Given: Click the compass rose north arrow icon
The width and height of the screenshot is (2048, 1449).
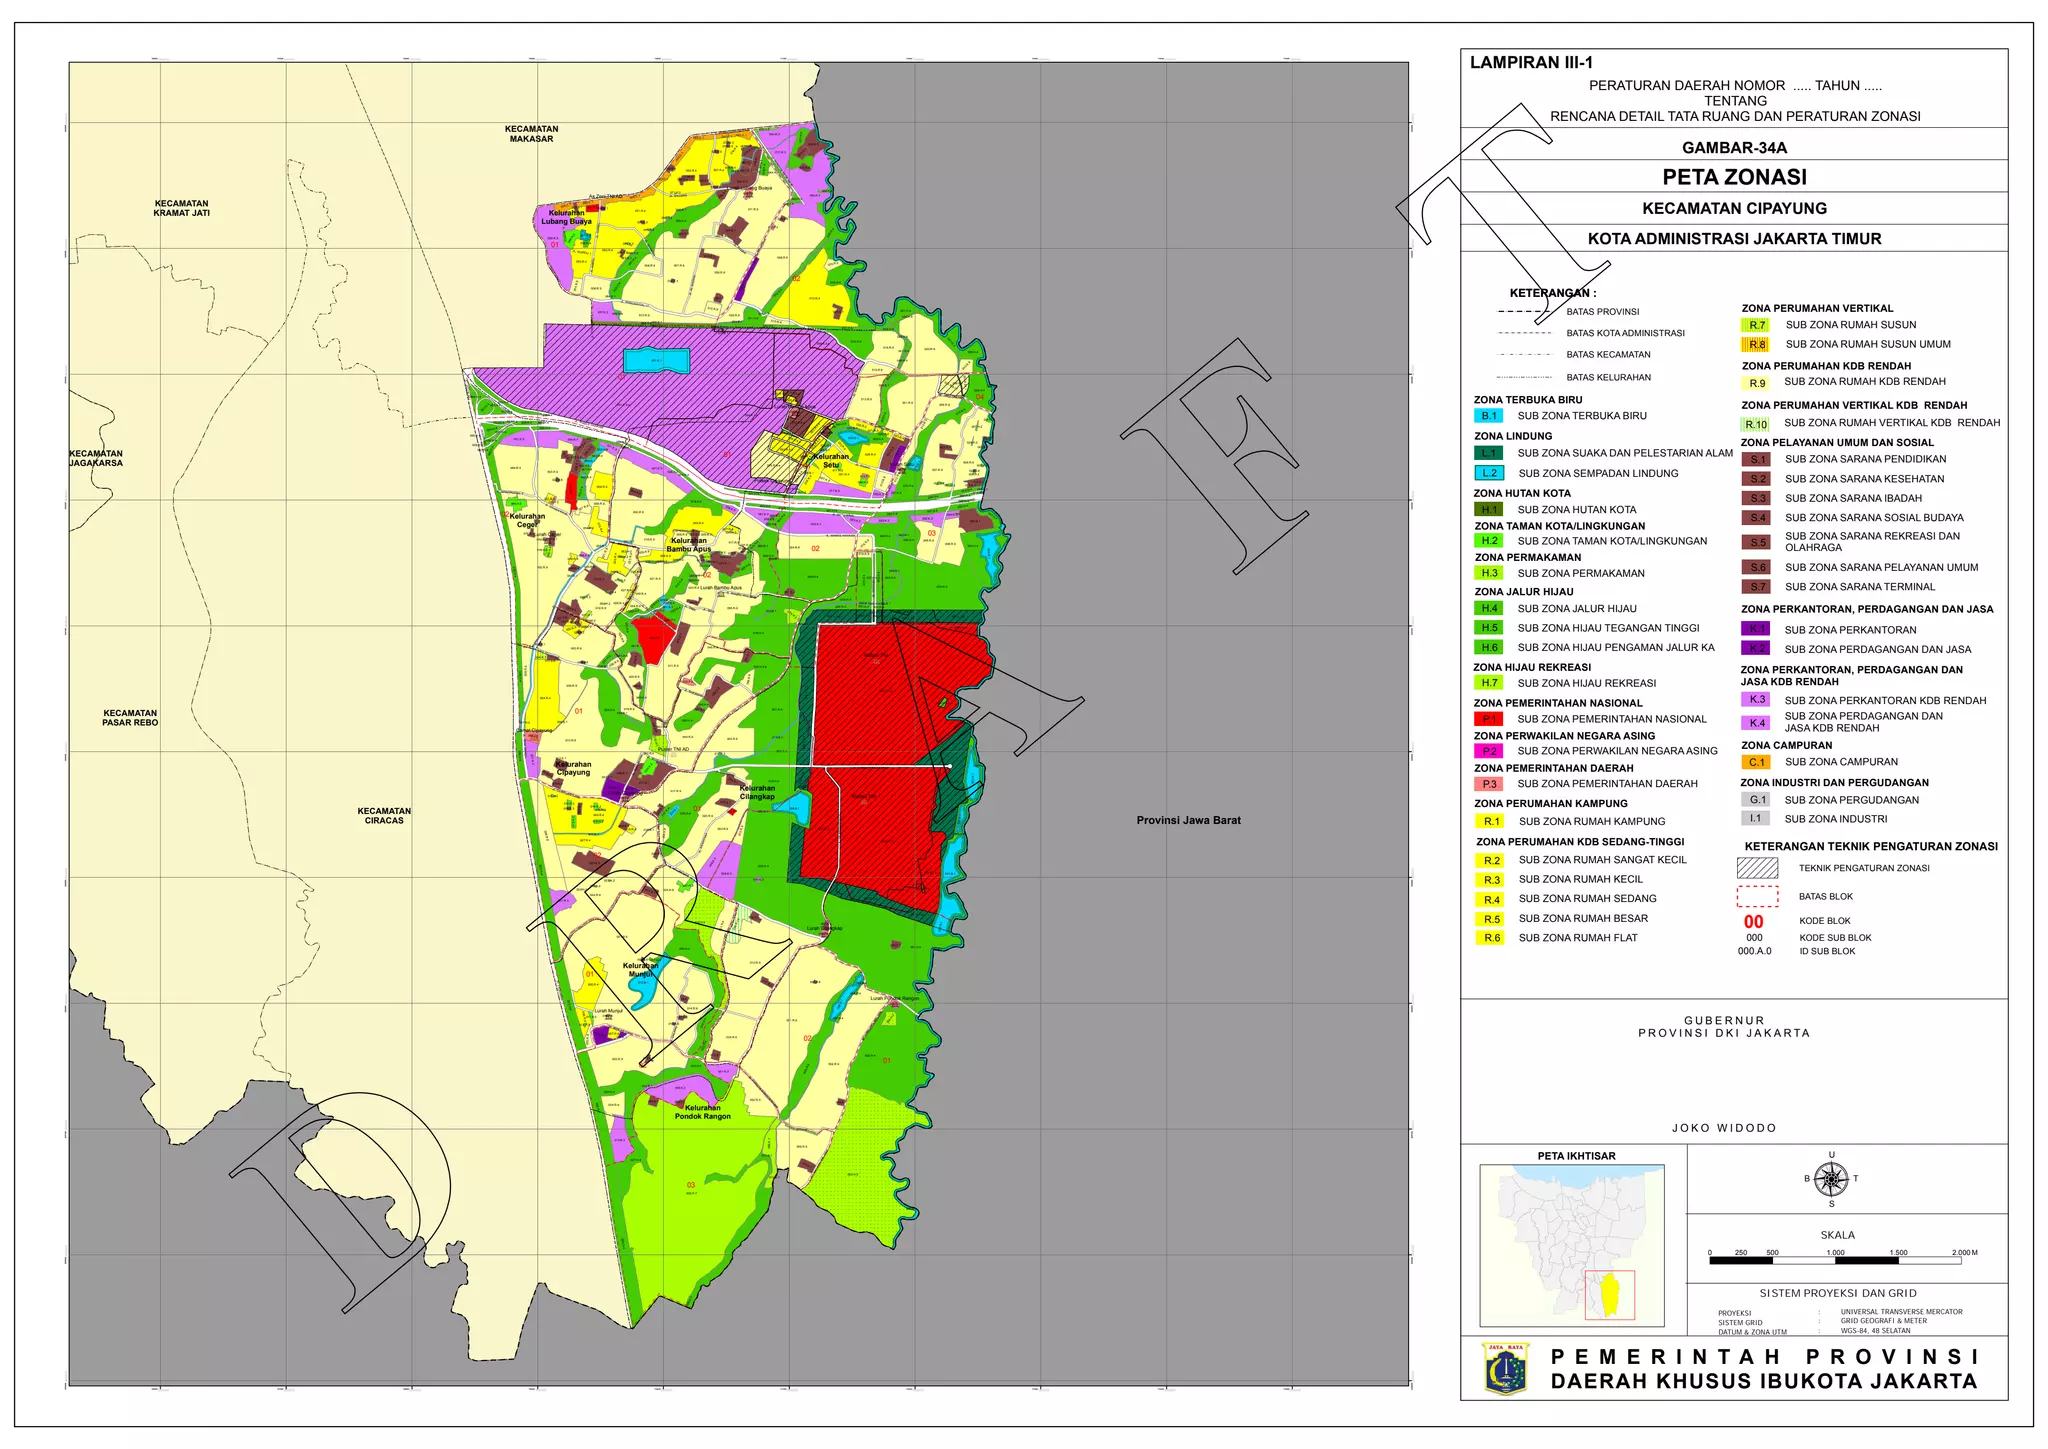Looking at the screenshot, I should pyautogui.click(x=1831, y=1179).
